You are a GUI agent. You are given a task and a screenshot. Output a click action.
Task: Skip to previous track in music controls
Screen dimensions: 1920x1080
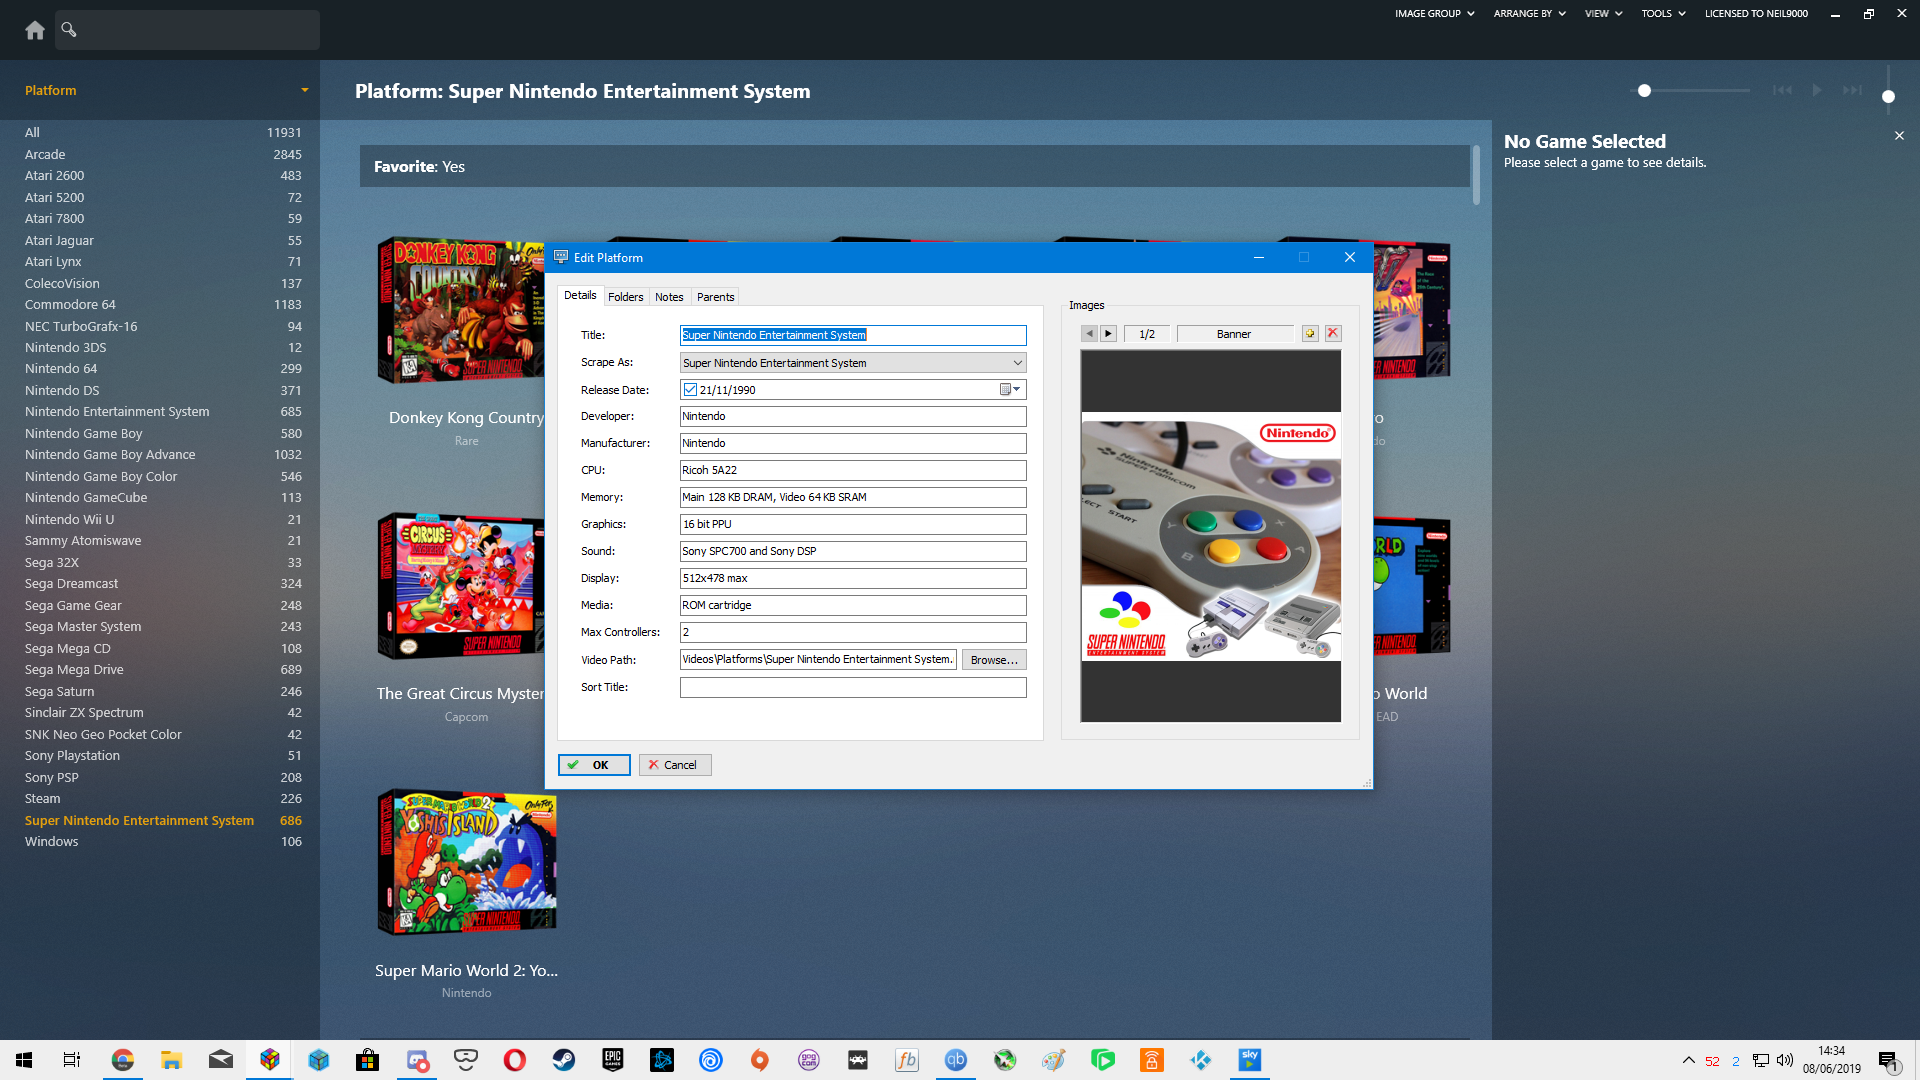1782,90
